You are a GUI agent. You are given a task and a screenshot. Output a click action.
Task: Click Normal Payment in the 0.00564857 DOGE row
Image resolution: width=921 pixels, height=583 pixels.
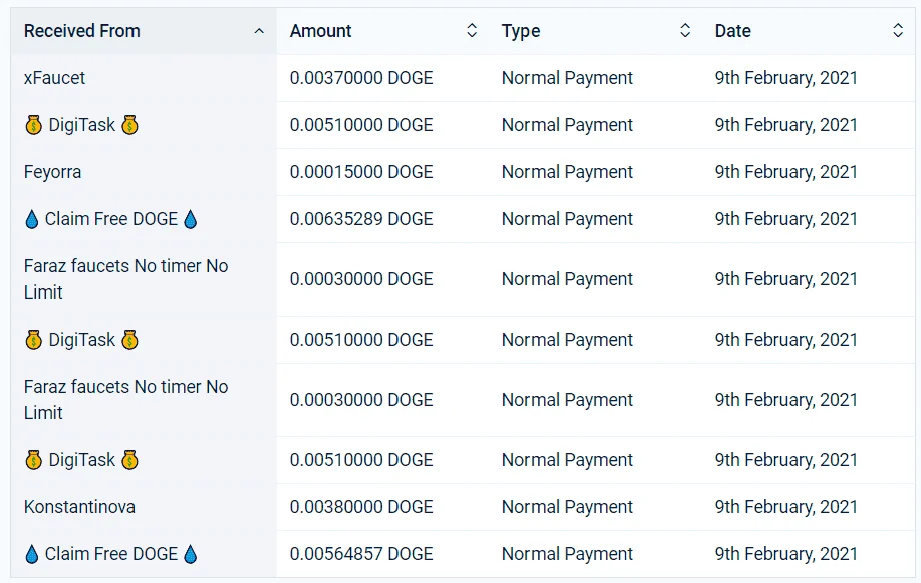pos(567,554)
